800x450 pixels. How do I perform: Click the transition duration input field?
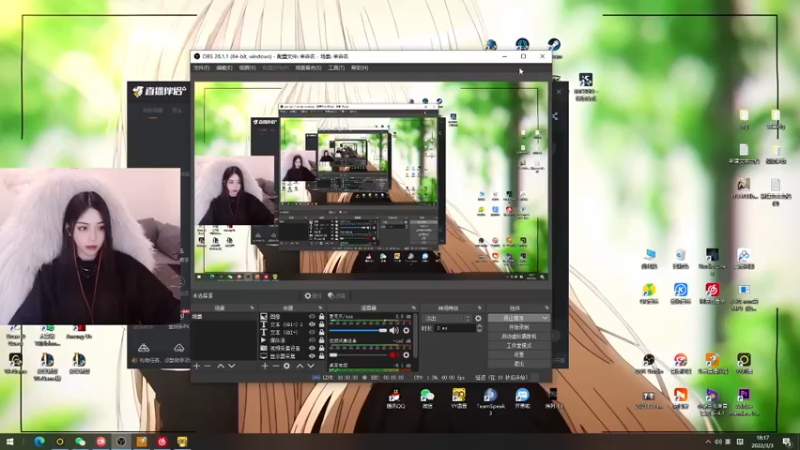(454, 329)
